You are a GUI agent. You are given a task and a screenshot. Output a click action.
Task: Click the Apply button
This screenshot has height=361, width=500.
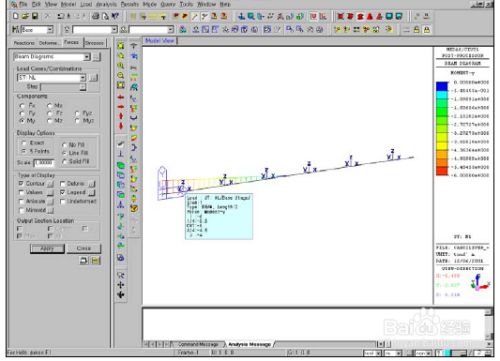click(x=47, y=248)
